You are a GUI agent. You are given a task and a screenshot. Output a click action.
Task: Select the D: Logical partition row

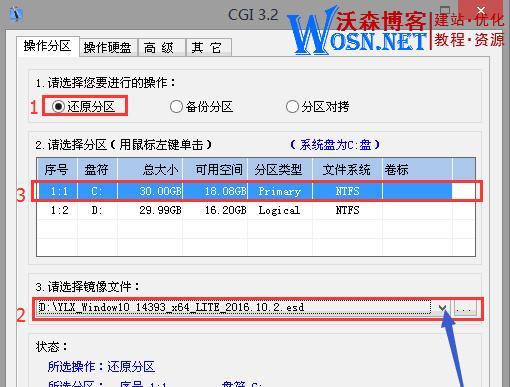(x=256, y=210)
